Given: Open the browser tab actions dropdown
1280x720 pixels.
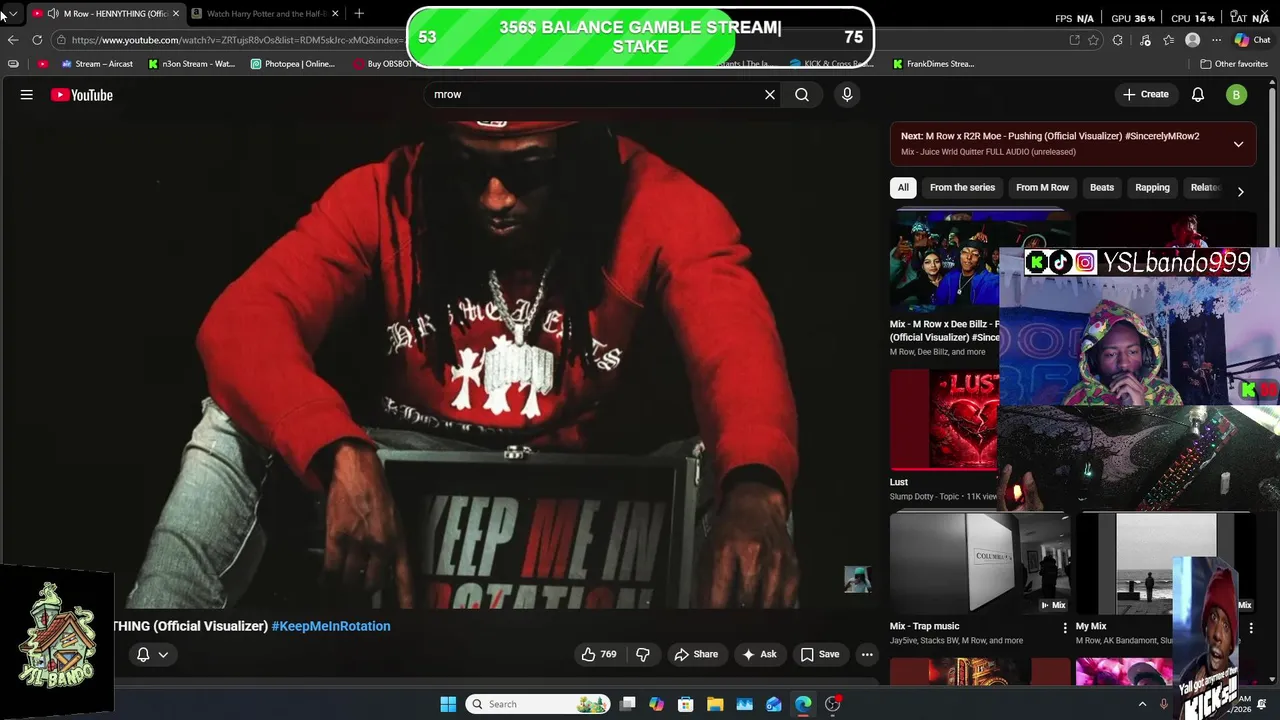Looking at the screenshot, I should tap(12, 13).
